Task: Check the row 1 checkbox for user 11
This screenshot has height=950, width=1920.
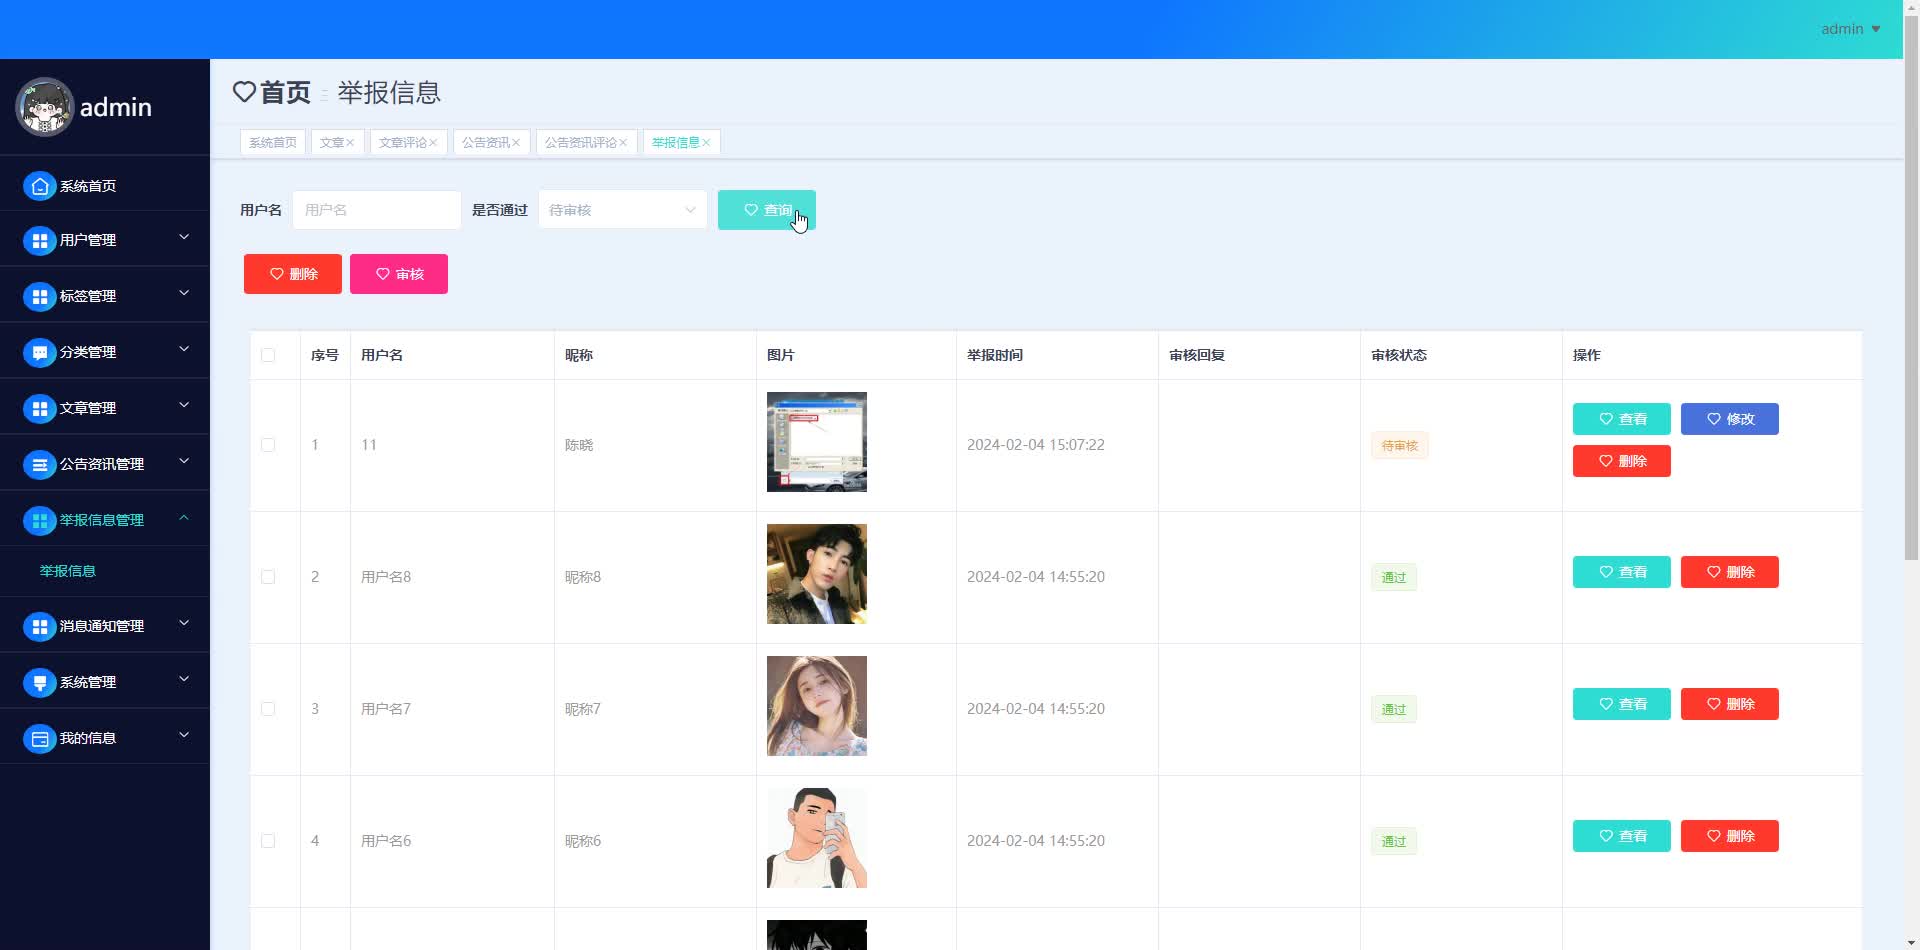Action: (268, 445)
